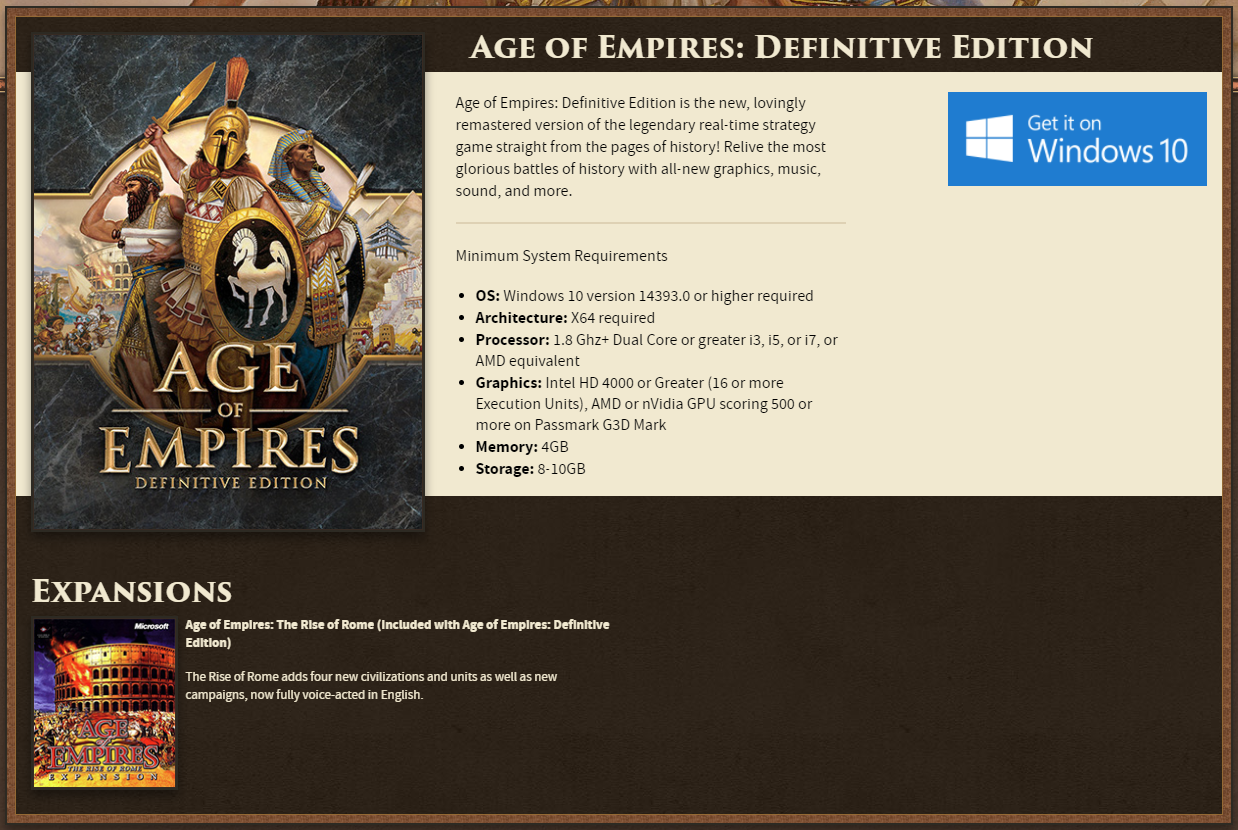This screenshot has width=1238, height=830.
Task: Click the Processor requirement entry
Action: pos(656,350)
